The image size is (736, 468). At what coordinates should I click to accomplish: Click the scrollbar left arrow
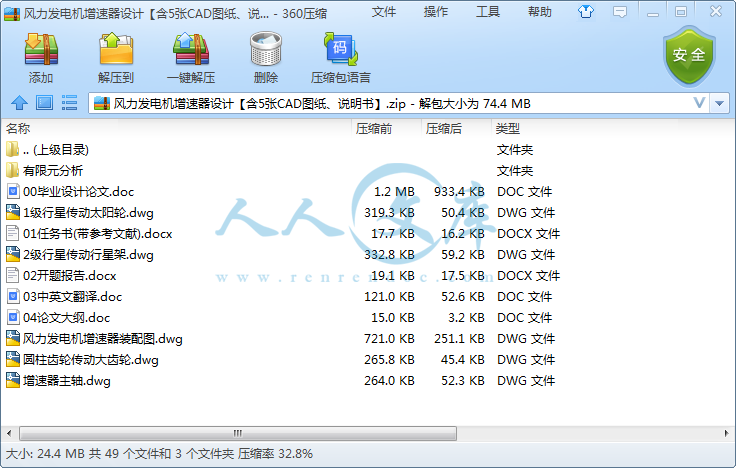9,433
